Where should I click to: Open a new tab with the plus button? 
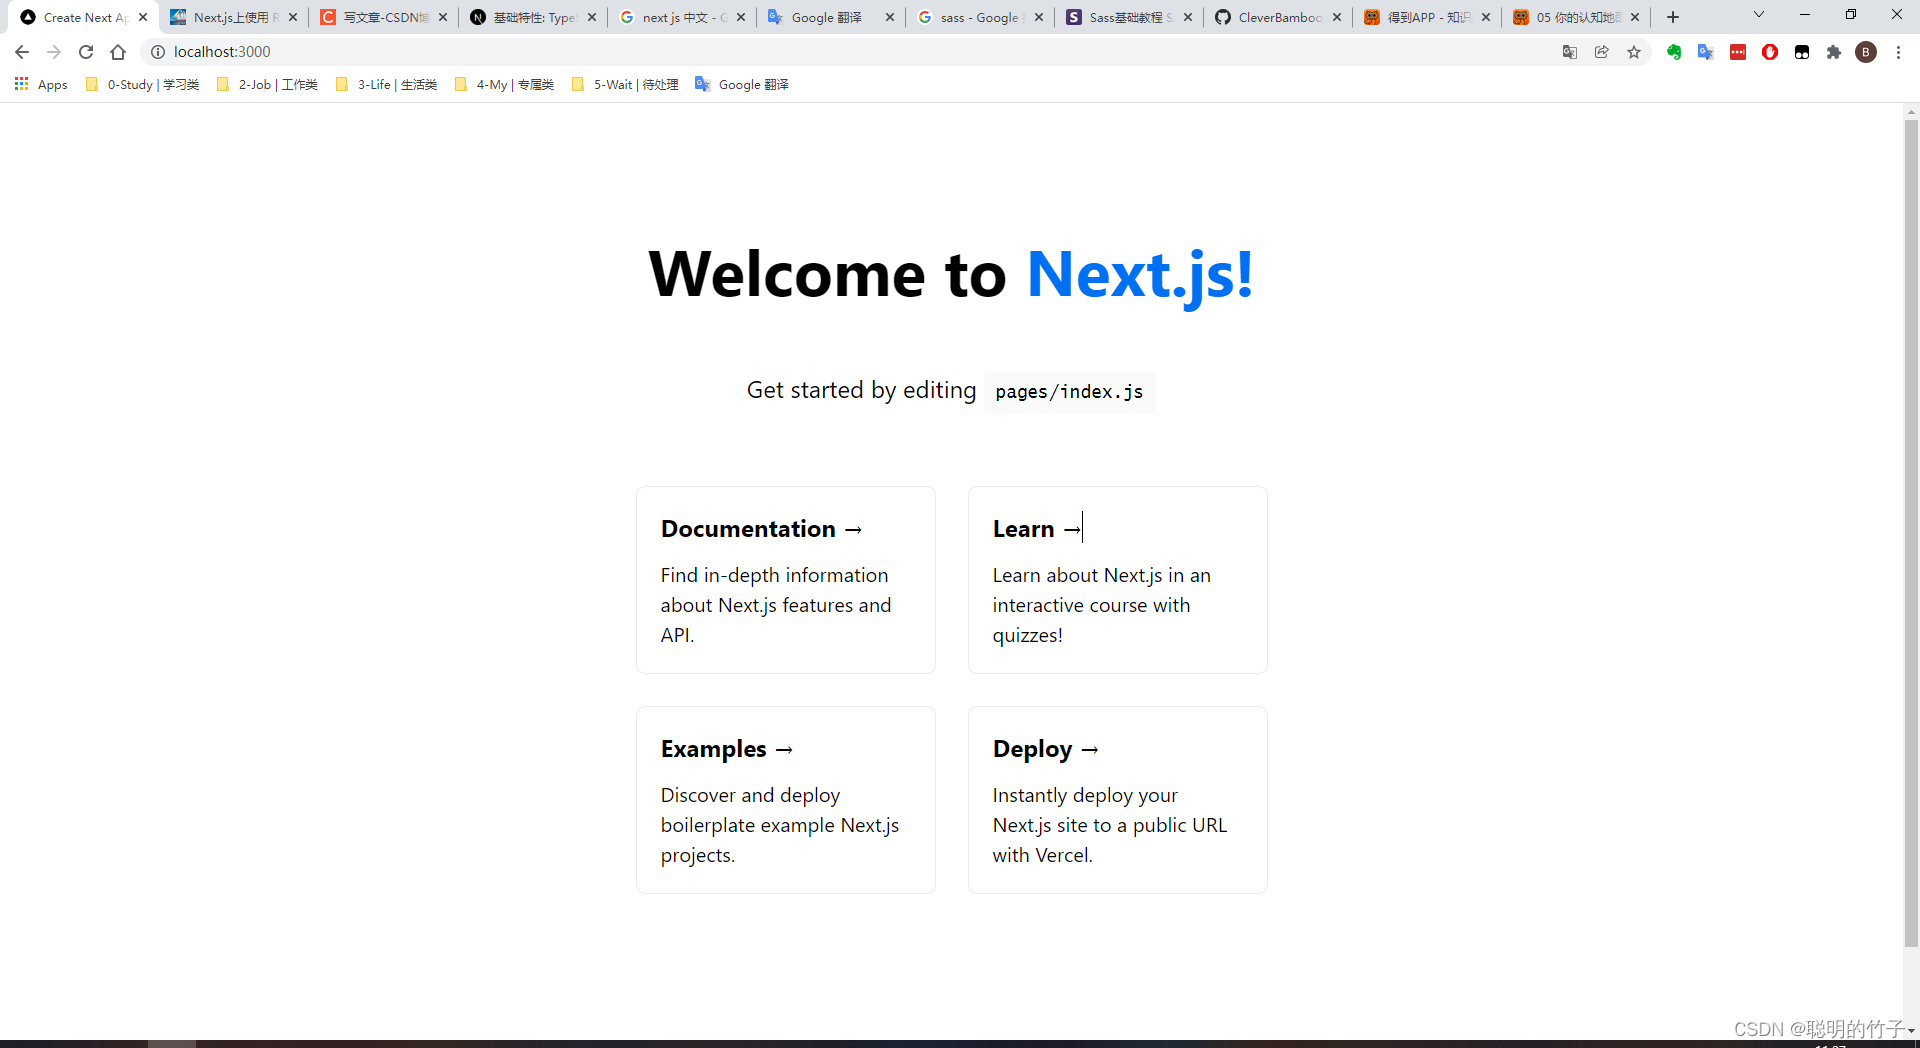1673,17
